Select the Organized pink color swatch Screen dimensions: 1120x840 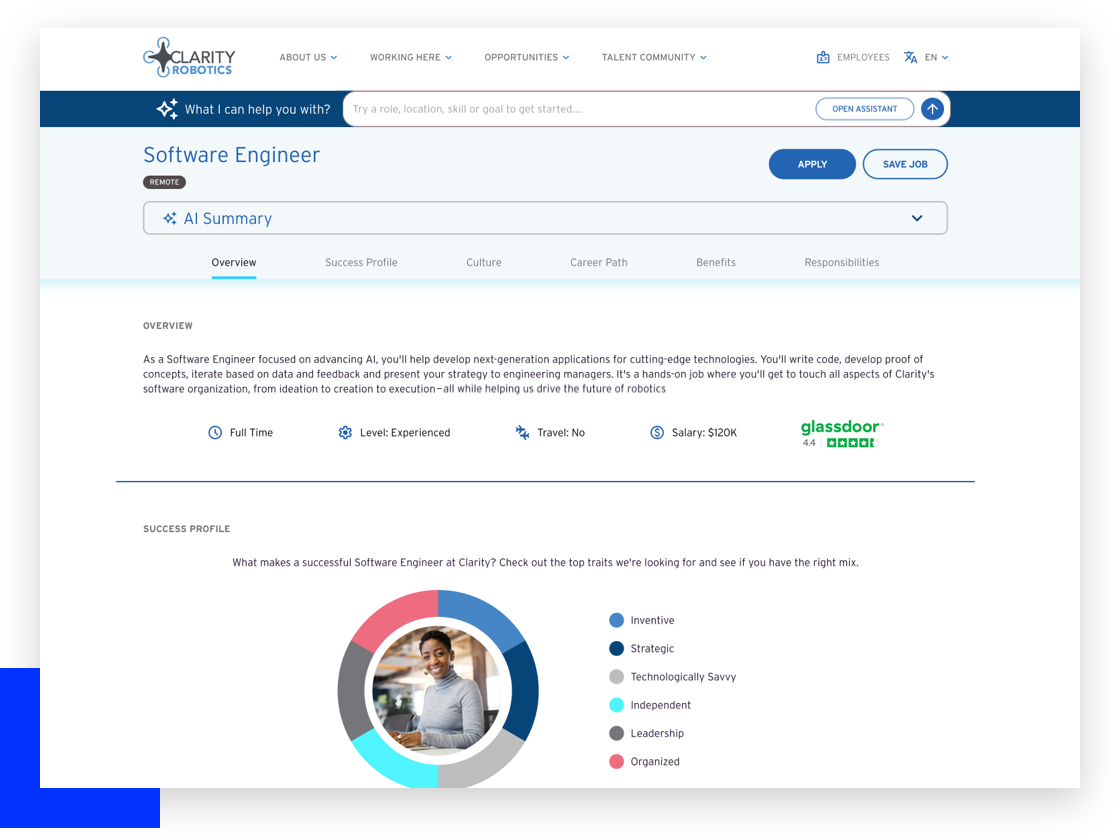(617, 762)
